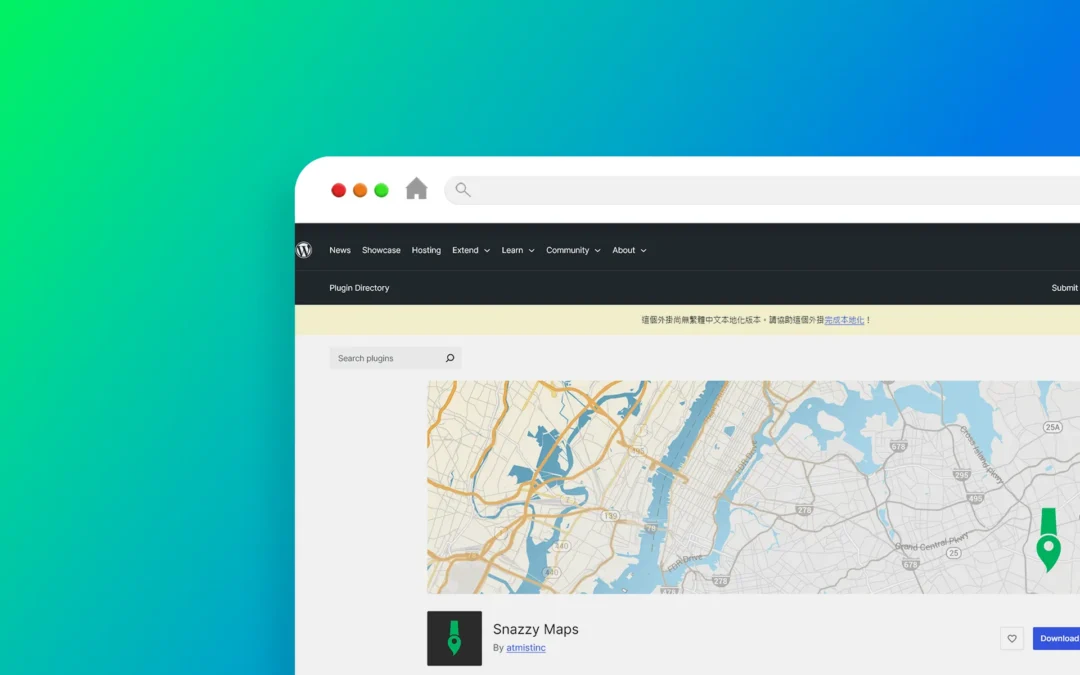Open the Hosting menu item
Viewport: 1080px width, 675px height.
(426, 250)
